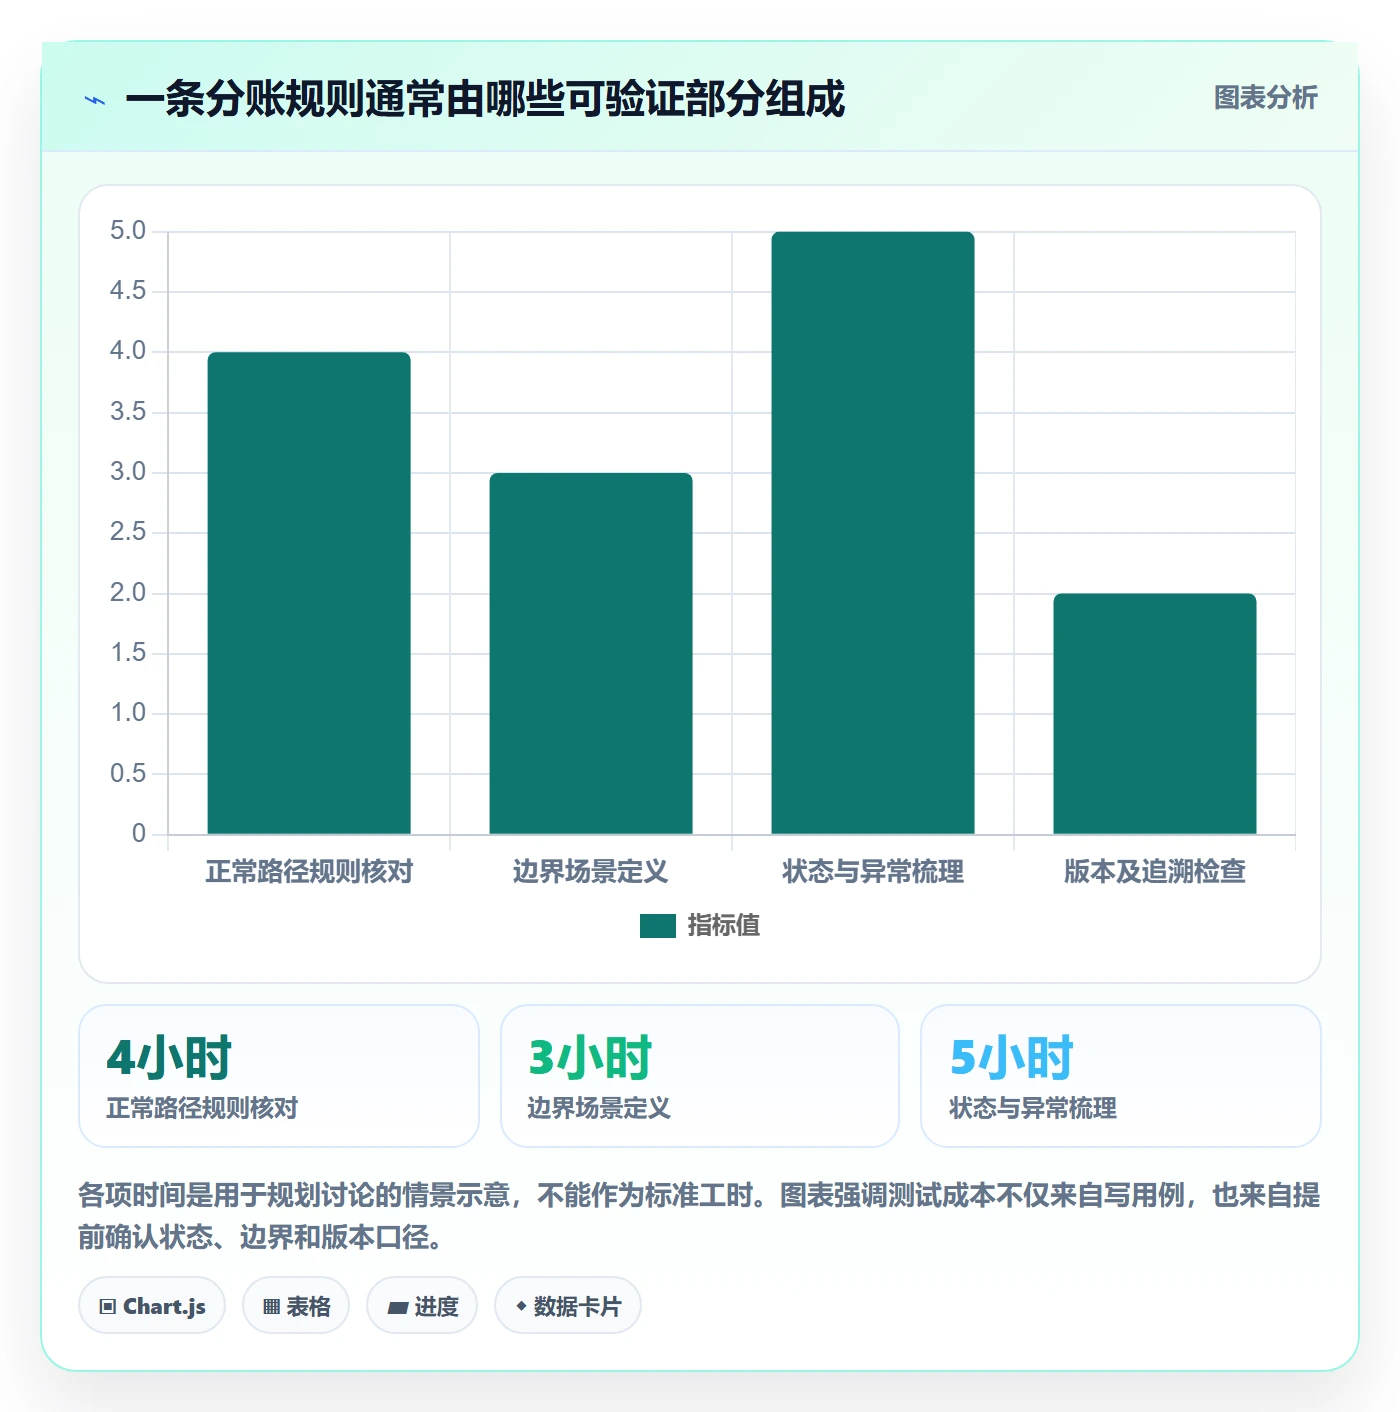Select the 状态与异常梳理 bar in chart
Image resolution: width=1400 pixels, height=1412 pixels.
point(873,533)
